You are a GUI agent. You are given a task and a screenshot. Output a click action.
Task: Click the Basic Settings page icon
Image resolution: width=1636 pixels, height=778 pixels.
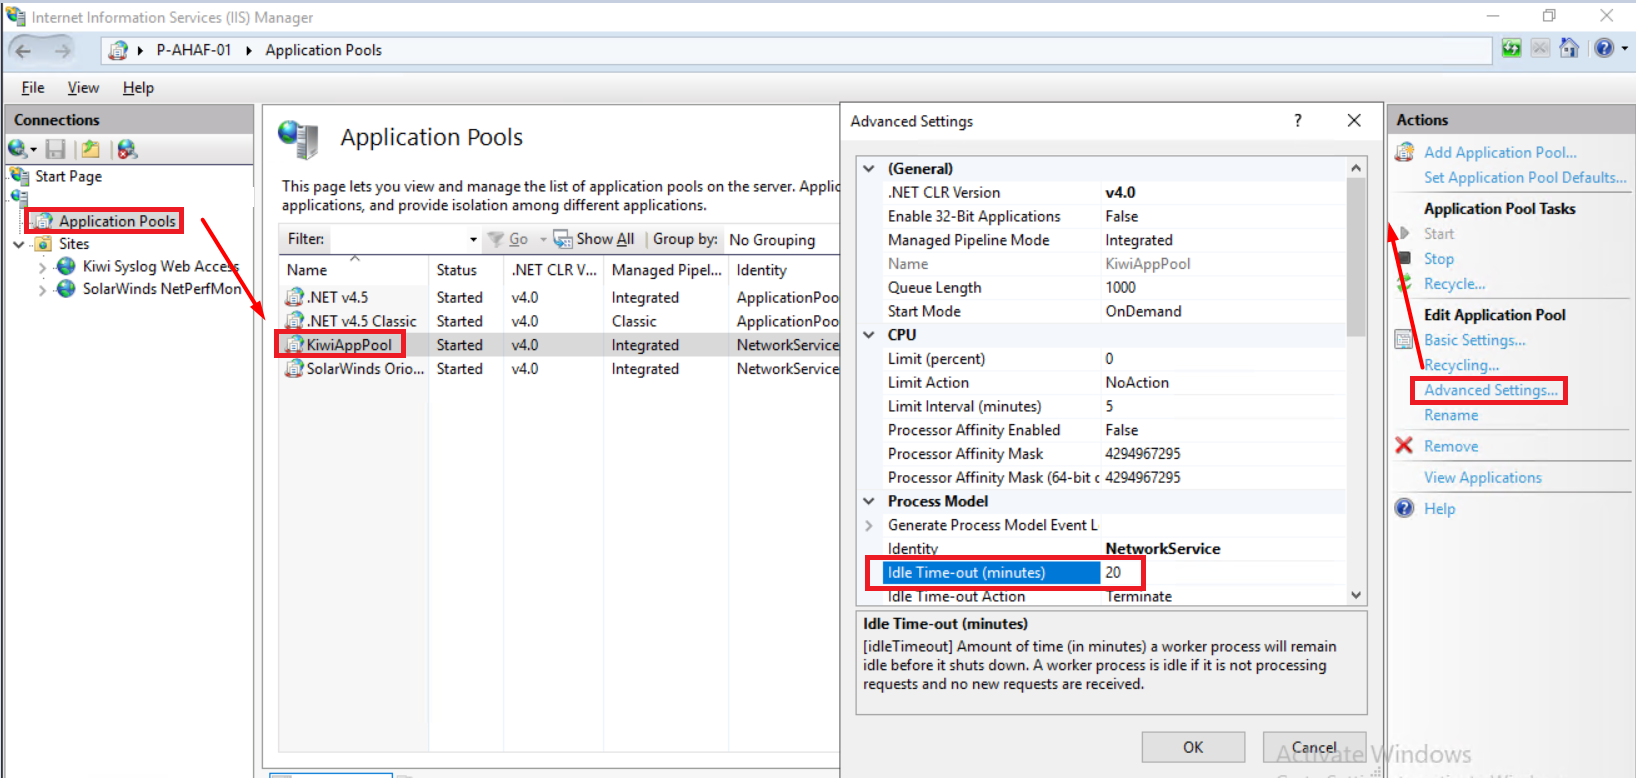[x=1404, y=340]
